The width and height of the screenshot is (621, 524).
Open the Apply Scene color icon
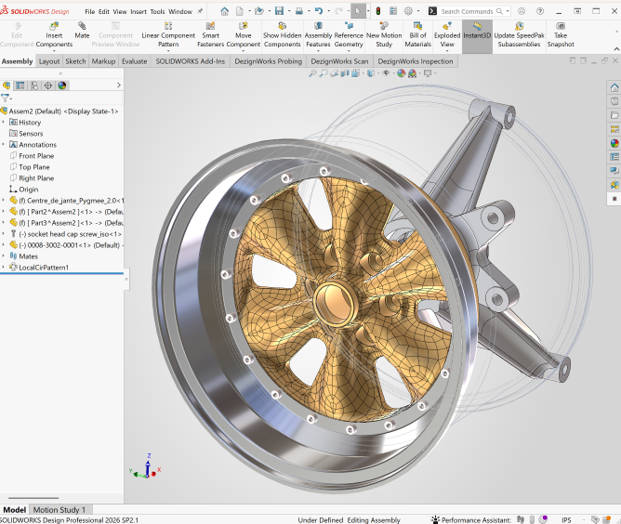(x=412, y=73)
